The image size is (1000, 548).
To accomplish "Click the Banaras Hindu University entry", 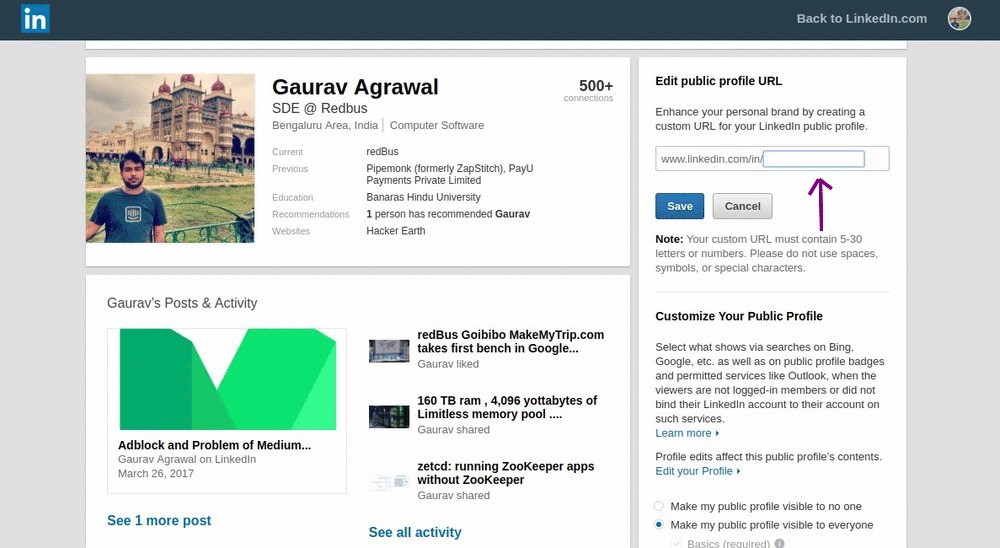I will (x=423, y=197).
